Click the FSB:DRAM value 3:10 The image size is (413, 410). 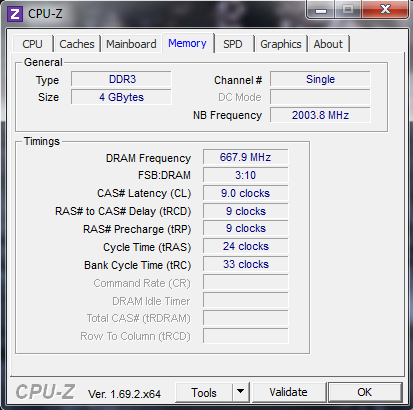pyautogui.click(x=245, y=175)
